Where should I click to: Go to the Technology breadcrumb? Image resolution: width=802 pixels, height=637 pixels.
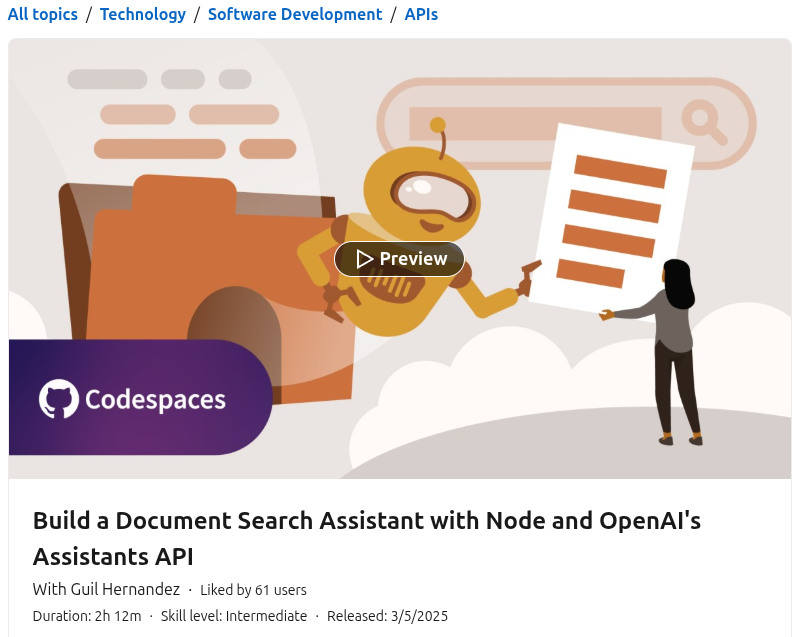pyautogui.click(x=143, y=14)
